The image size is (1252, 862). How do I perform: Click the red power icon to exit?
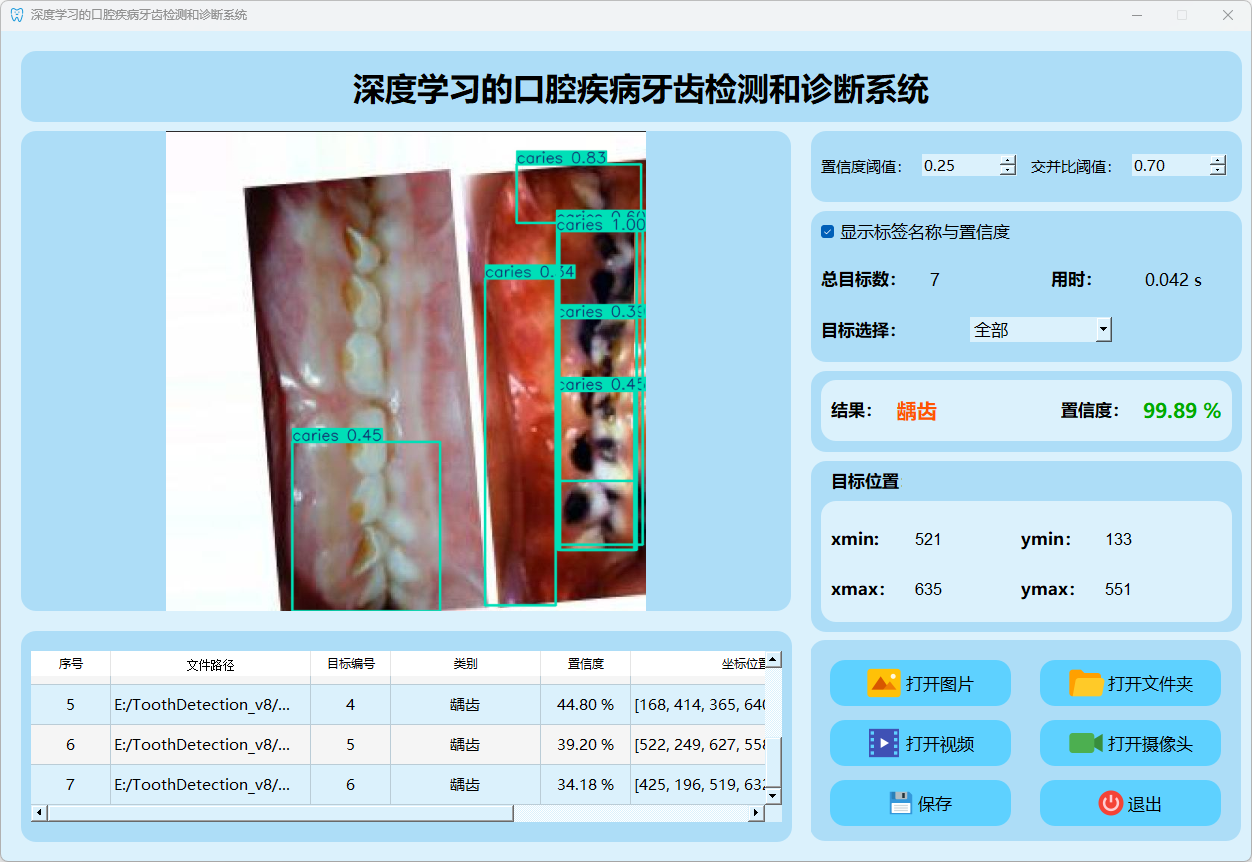pyautogui.click(x=1110, y=803)
